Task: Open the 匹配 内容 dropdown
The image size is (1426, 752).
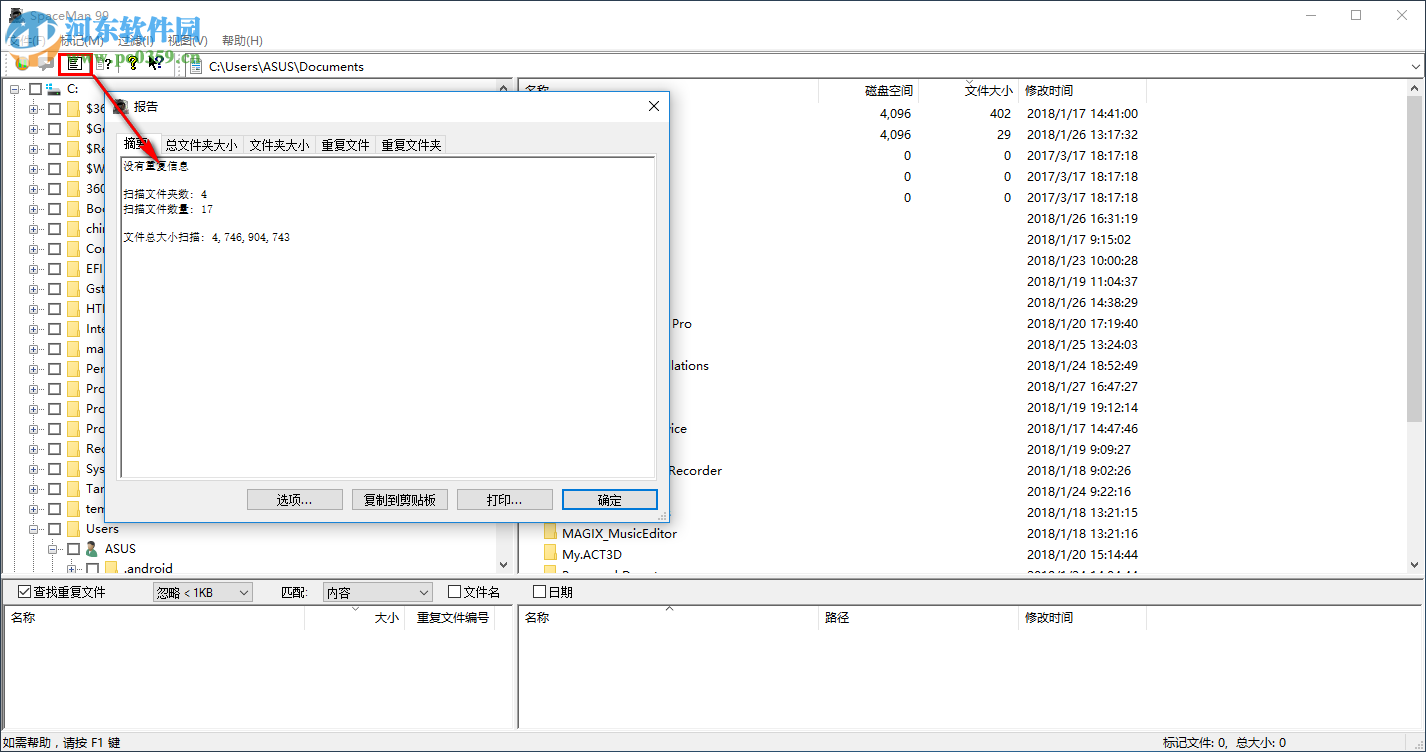Action: [378, 593]
